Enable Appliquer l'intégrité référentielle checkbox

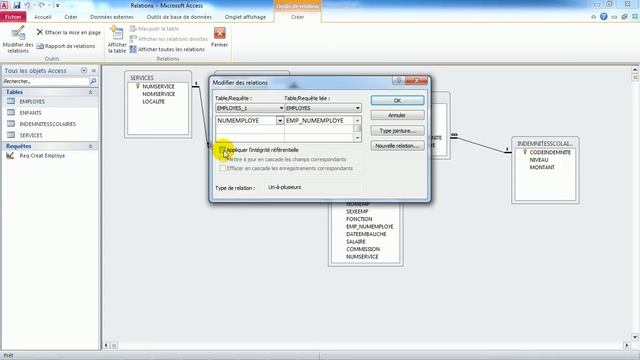pos(222,150)
